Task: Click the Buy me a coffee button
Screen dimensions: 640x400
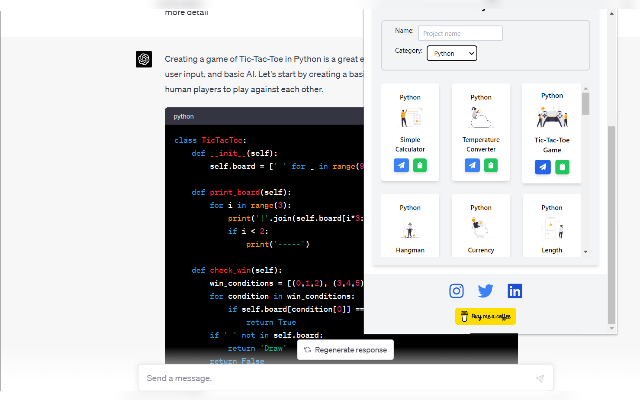Action: 485,316
